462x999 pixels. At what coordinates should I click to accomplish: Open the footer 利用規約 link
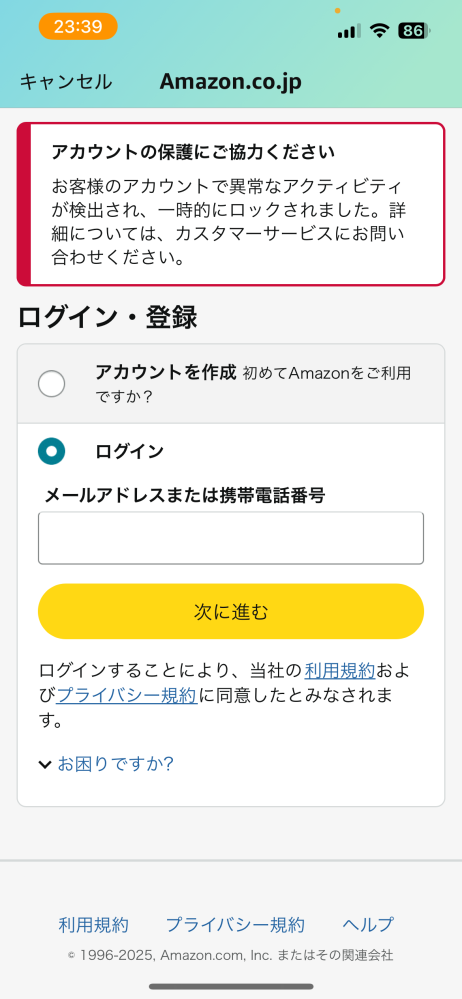[94, 924]
